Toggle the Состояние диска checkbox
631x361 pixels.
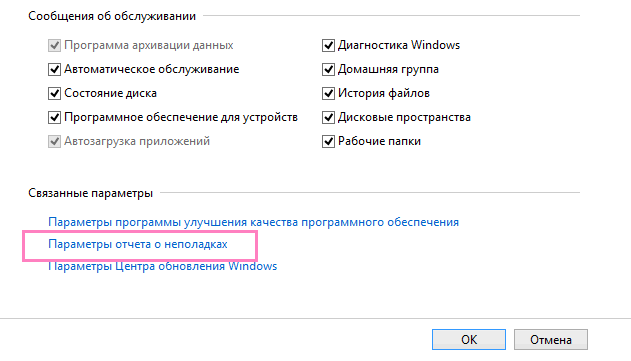click(54, 93)
